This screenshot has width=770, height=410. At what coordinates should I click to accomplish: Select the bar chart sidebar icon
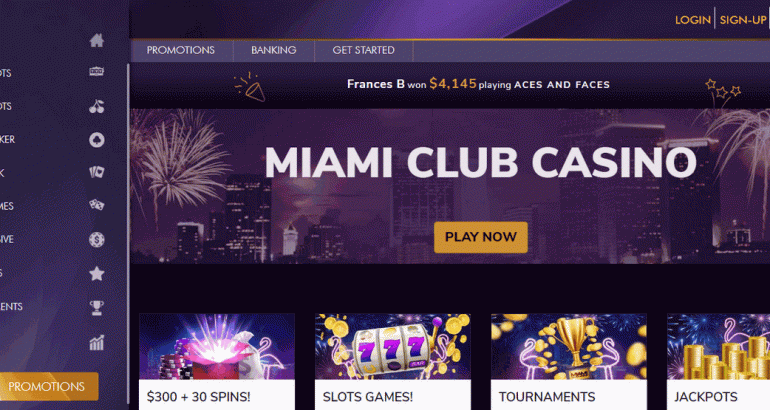97,342
